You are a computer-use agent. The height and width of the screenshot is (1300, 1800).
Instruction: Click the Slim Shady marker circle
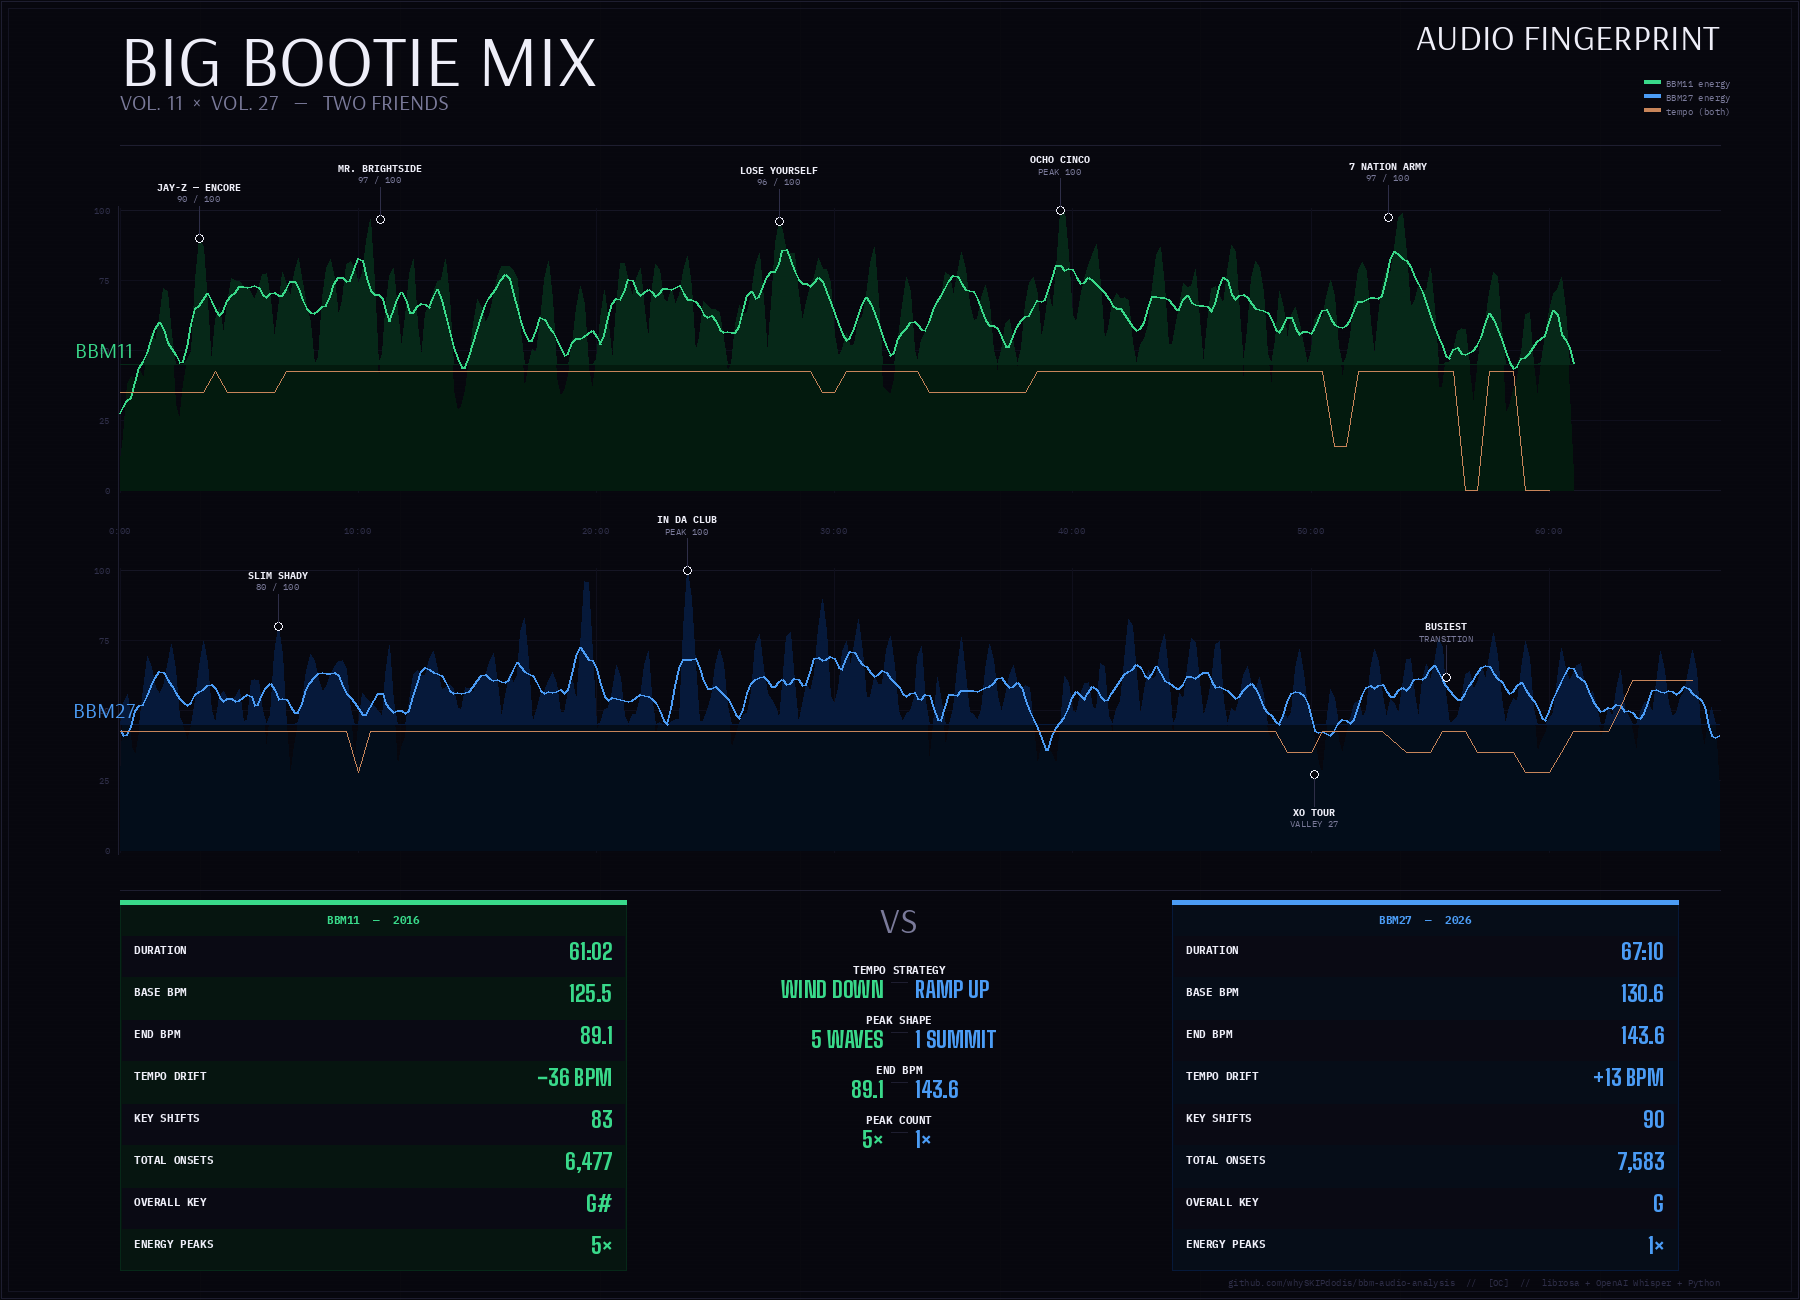279,626
